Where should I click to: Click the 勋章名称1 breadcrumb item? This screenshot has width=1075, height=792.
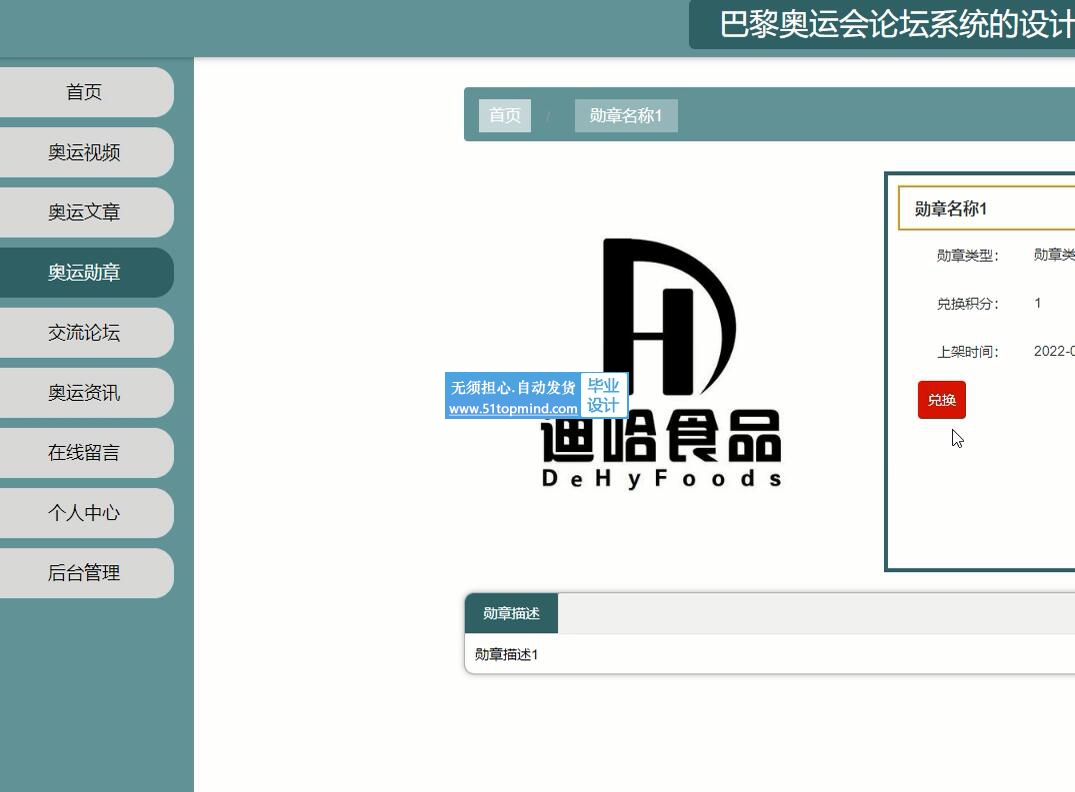(626, 115)
